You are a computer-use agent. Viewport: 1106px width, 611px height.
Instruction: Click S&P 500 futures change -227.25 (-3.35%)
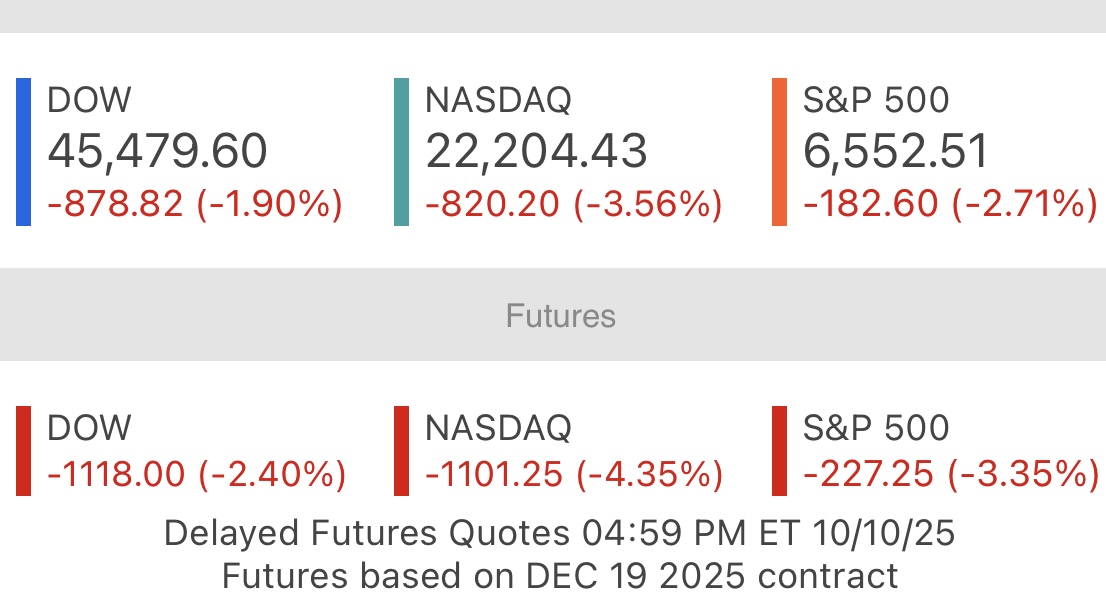coord(951,474)
